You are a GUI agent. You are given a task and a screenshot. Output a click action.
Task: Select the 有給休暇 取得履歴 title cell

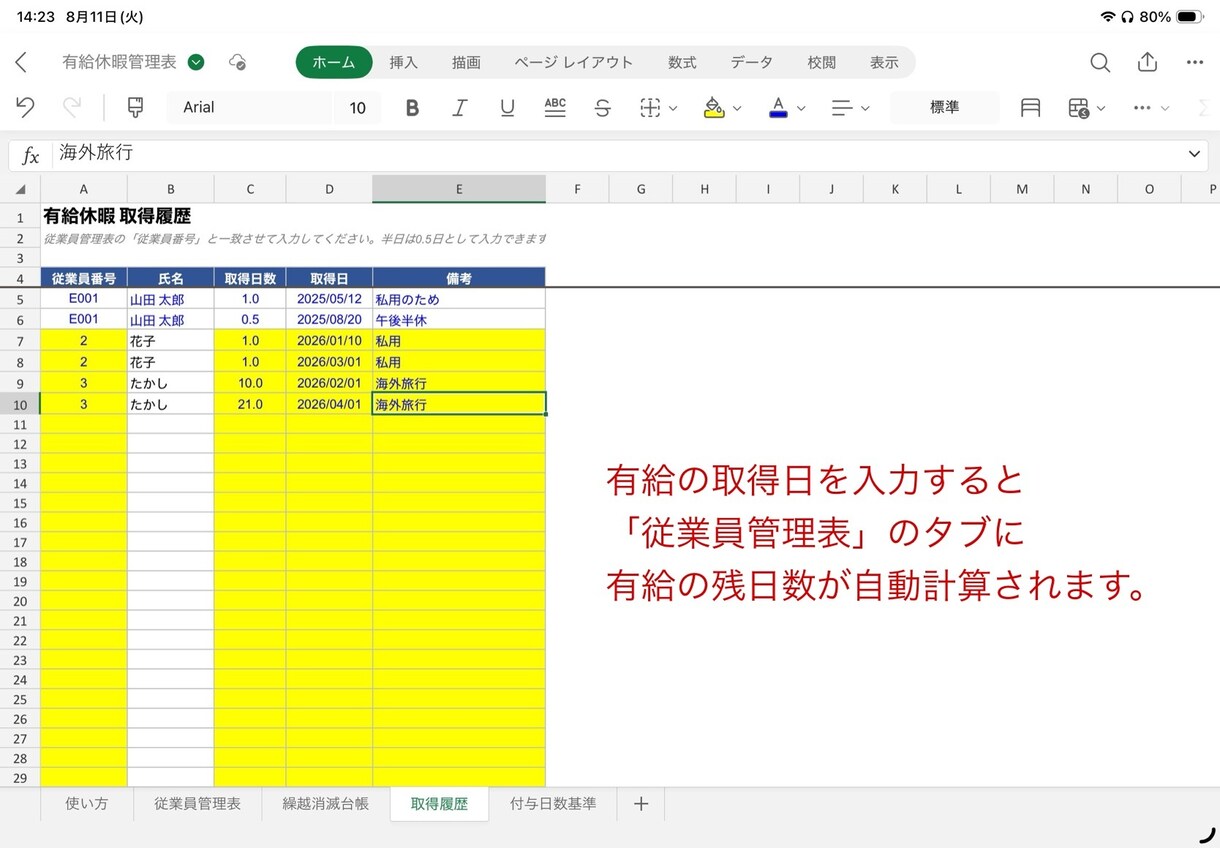pos(117,215)
